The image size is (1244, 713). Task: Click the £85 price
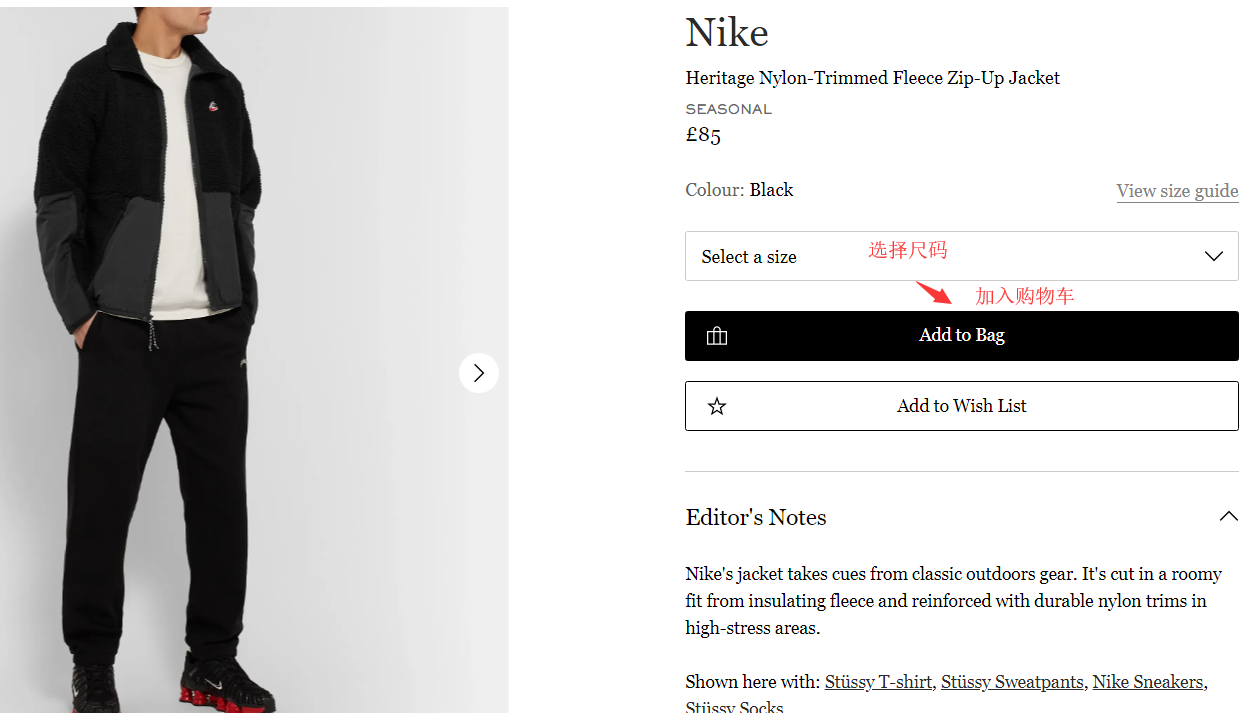point(703,135)
